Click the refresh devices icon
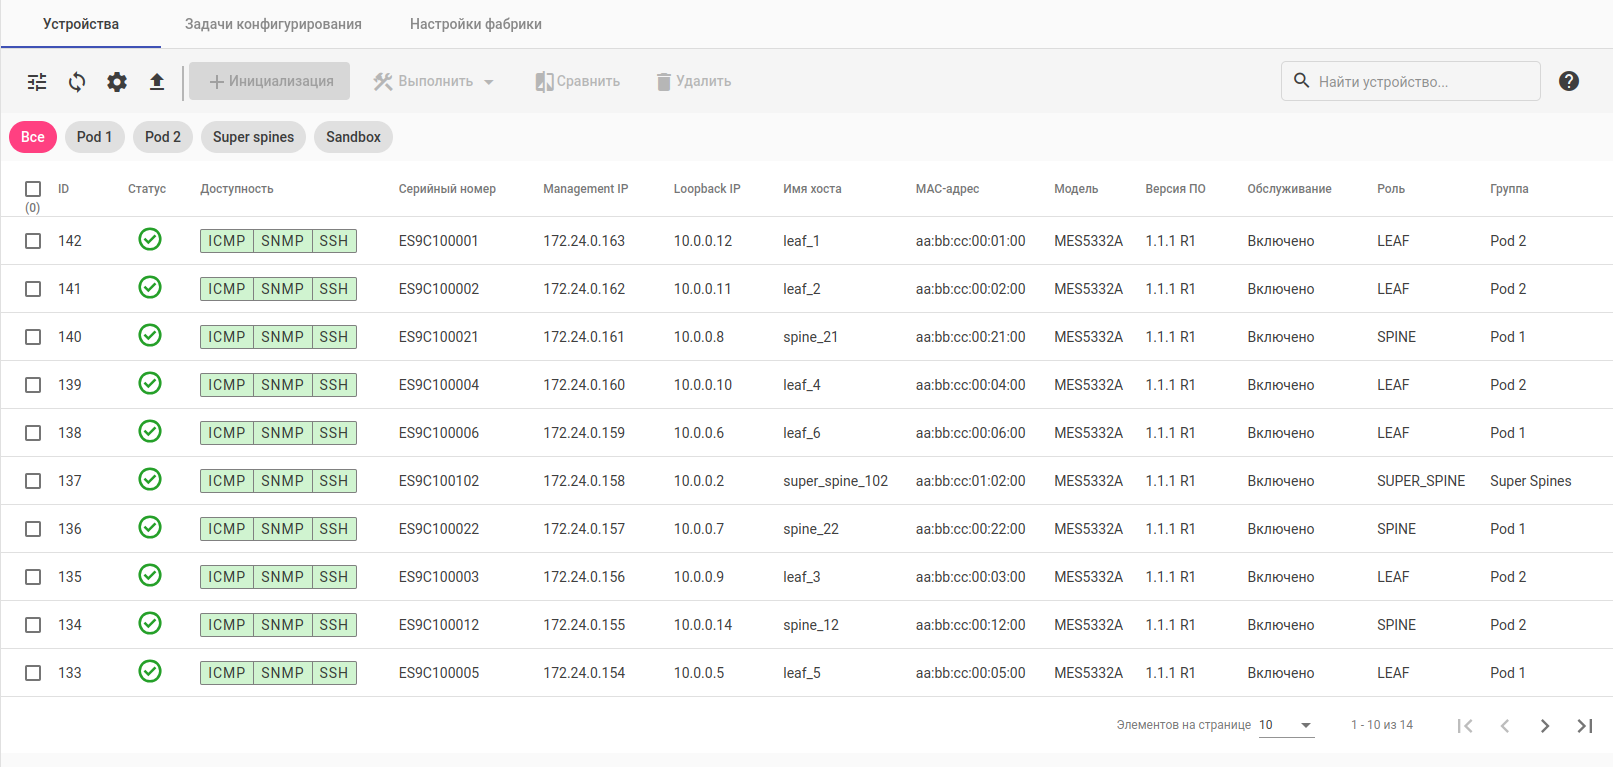This screenshot has height=767, width=1613. [x=77, y=82]
